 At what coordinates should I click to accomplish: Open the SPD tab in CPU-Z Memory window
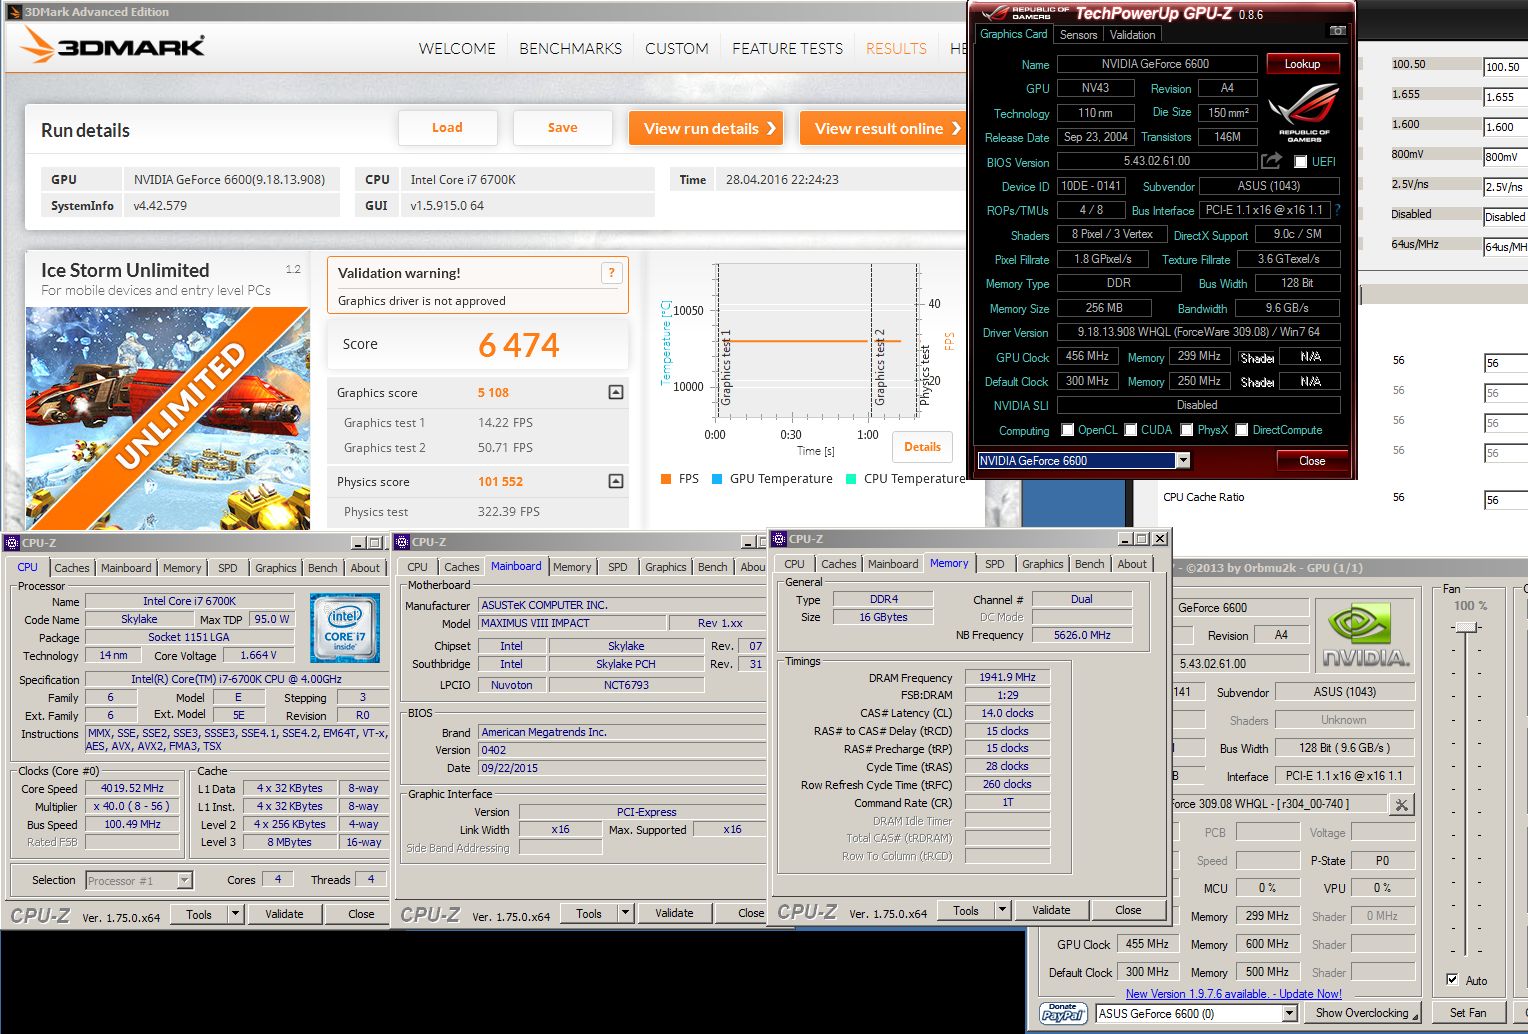(x=995, y=564)
